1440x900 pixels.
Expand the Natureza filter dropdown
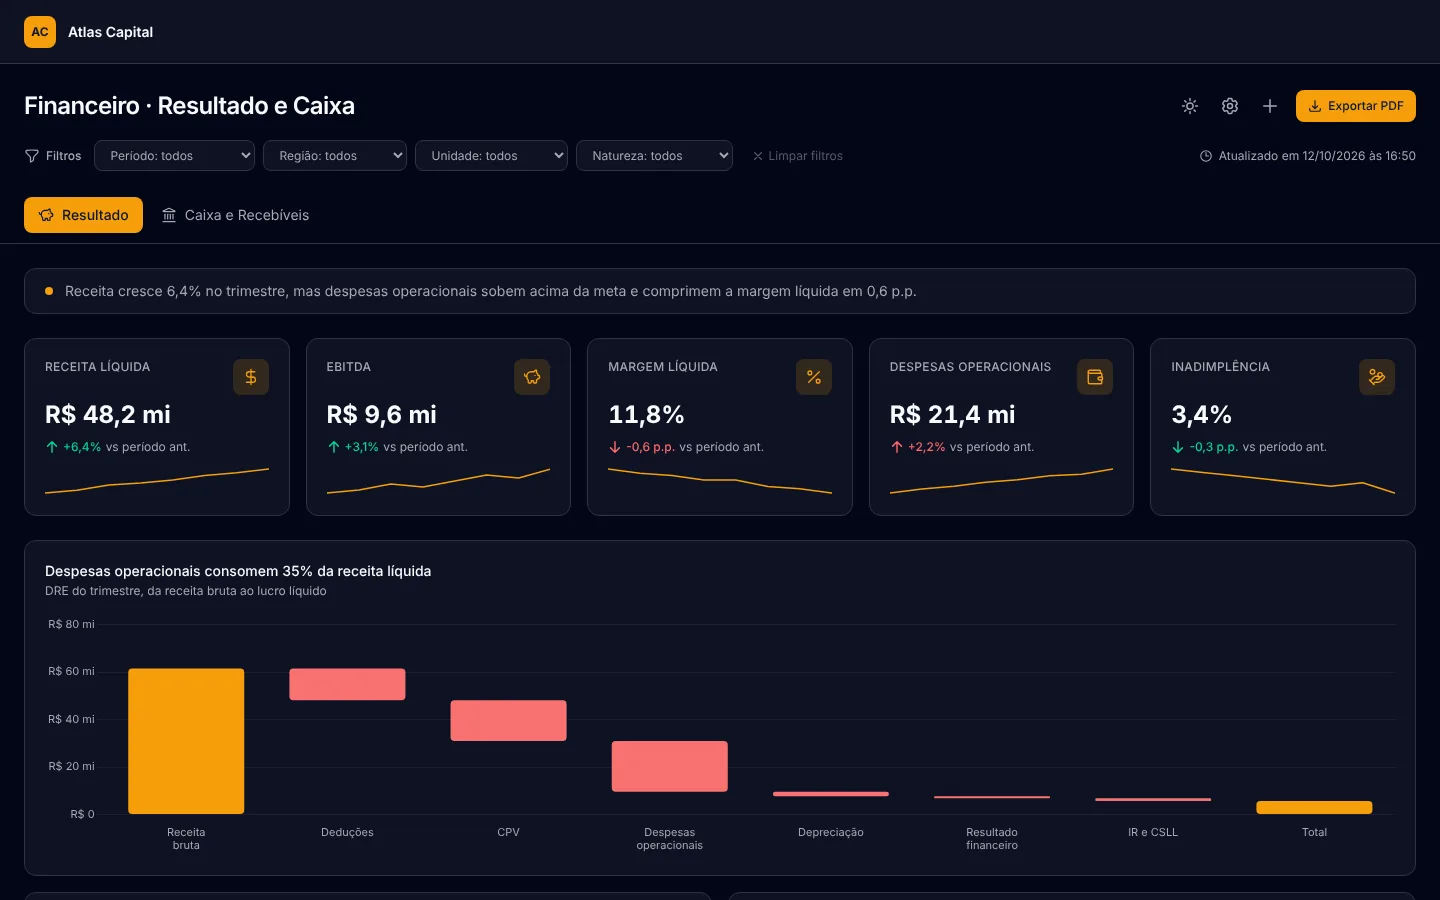(x=654, y=156)
